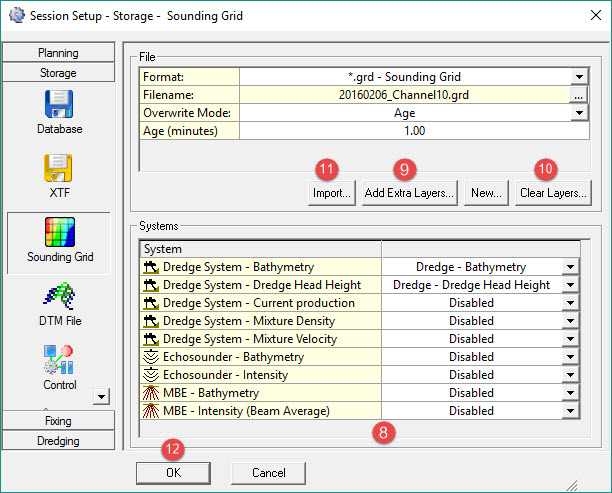Viewport: 612px width, 493px height.
Task: Click the Age (minutes) value field
Action: click(413, 131)
